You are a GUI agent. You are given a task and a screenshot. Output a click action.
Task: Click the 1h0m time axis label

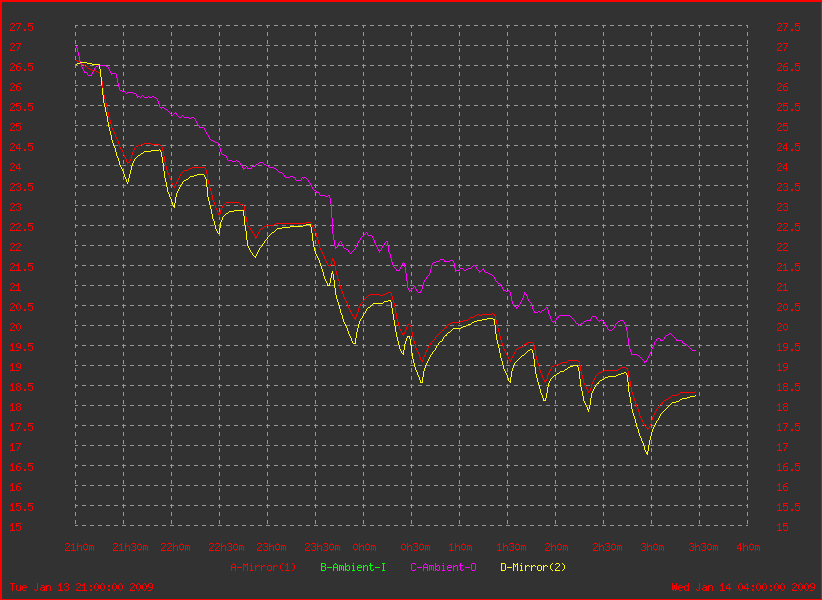pos(460,547)
